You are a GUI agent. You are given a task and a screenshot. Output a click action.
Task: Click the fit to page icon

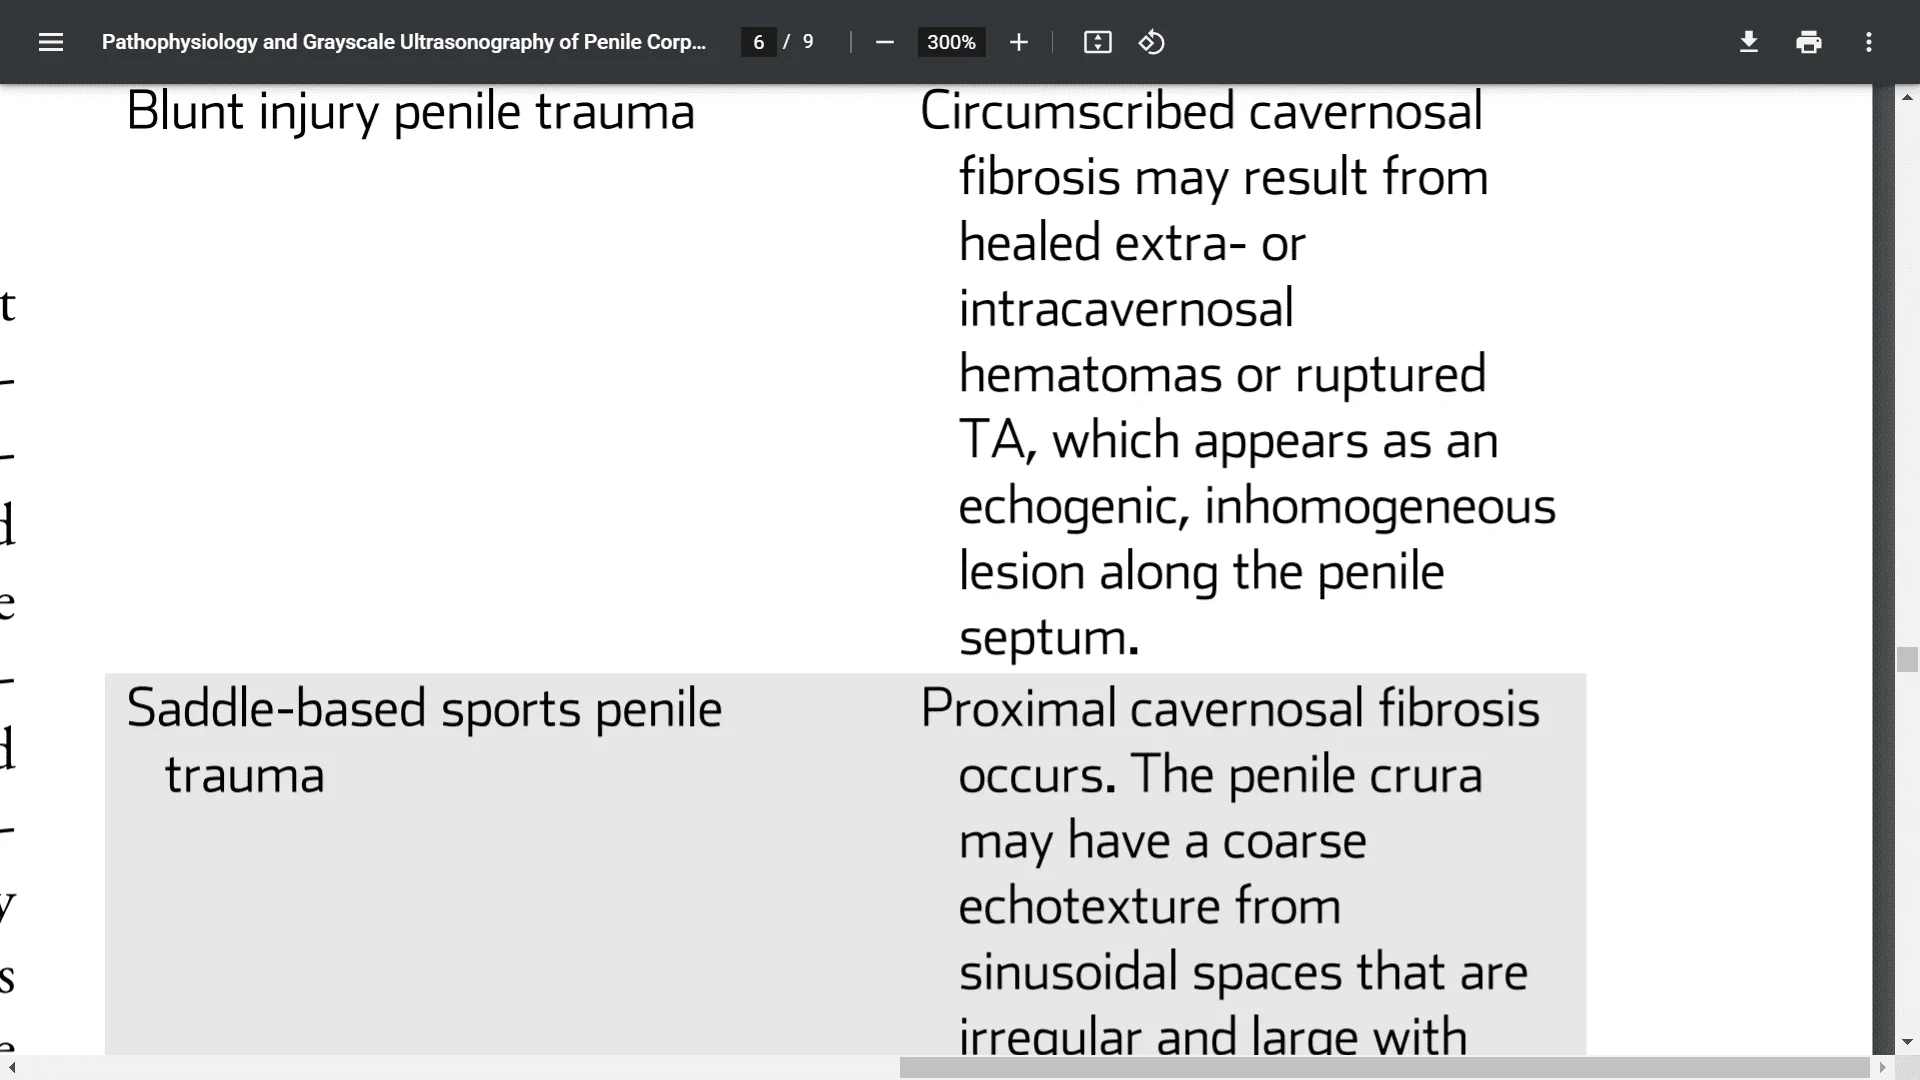click(1097, 42)
